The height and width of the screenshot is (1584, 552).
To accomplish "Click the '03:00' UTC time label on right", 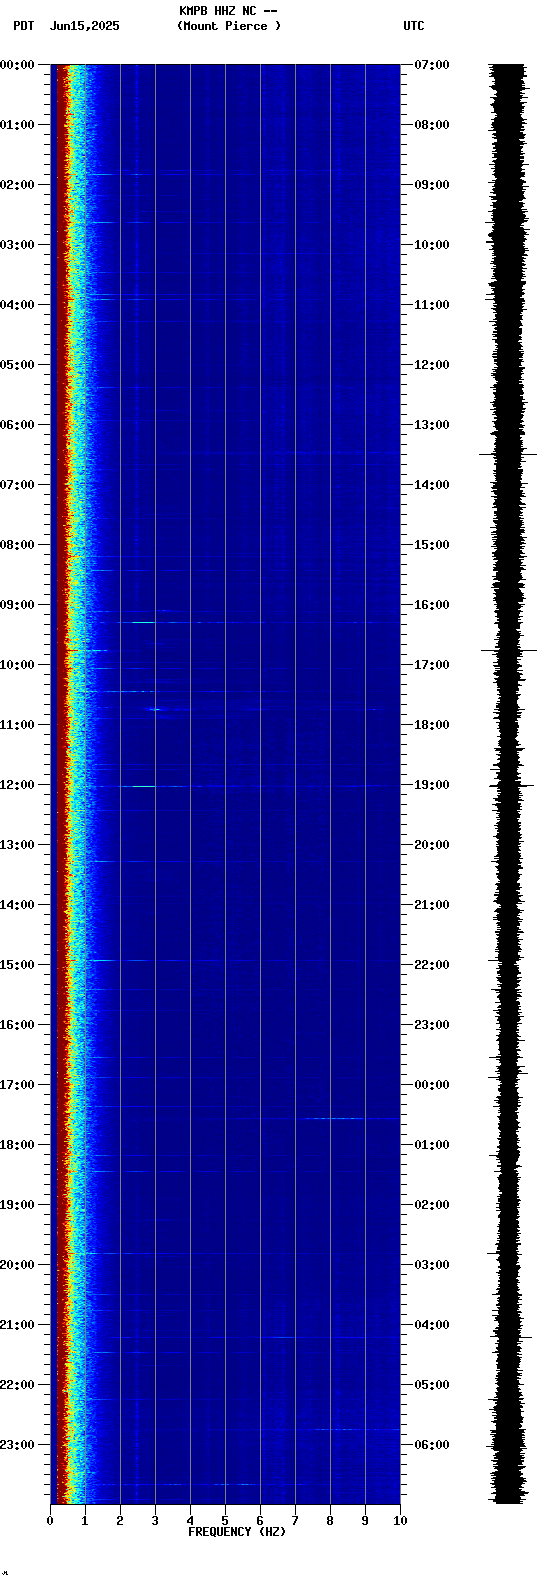I will coord(432,1265).
